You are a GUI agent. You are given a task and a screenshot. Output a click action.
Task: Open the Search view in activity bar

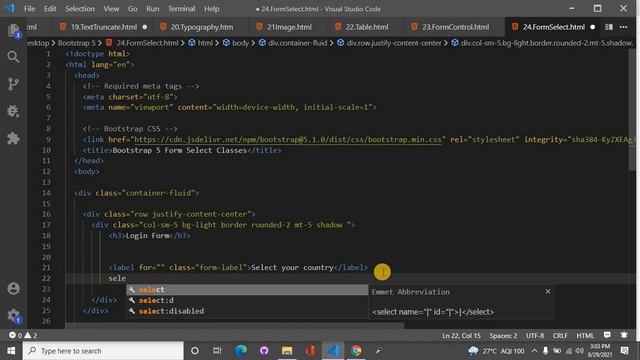pos(13,57)
